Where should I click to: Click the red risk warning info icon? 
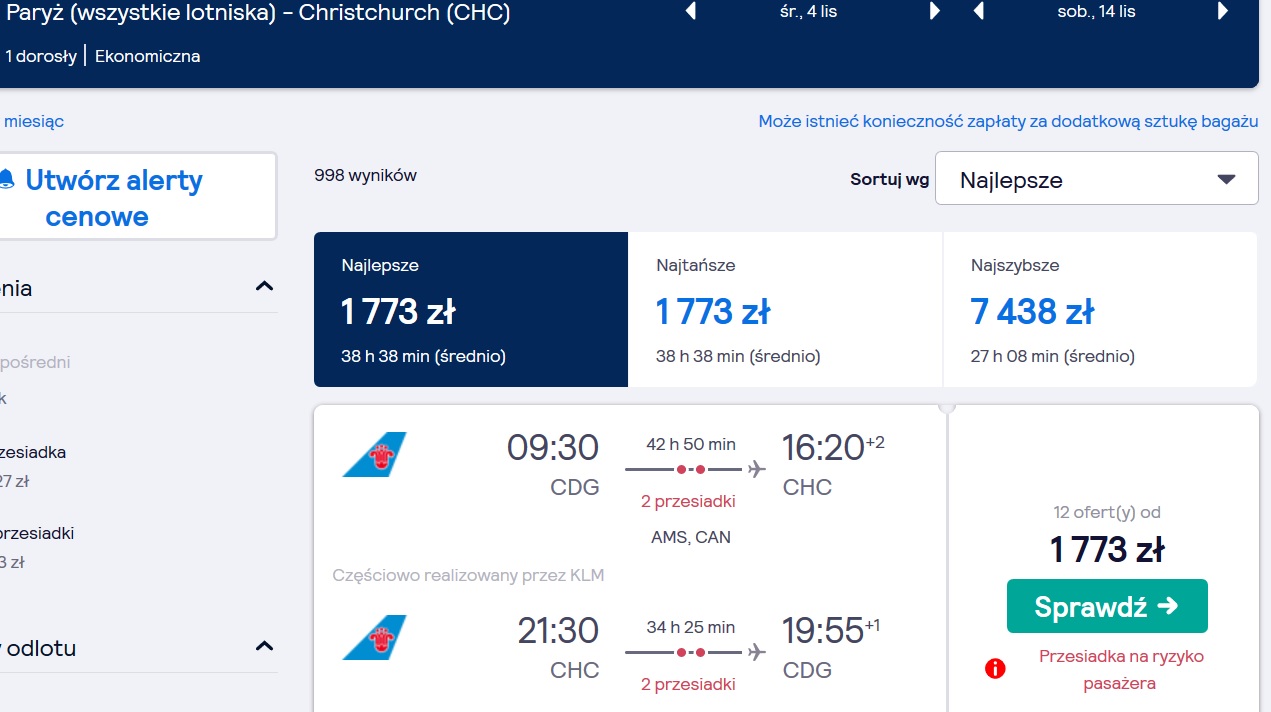click(x=995, y=669)
